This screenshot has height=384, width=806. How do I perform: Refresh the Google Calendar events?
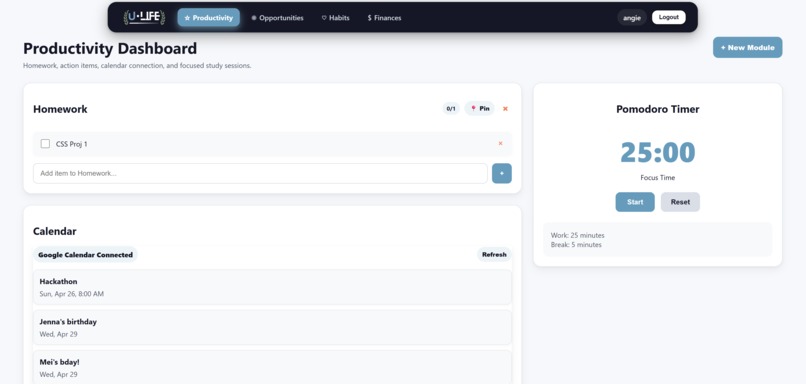click(494, 254)
